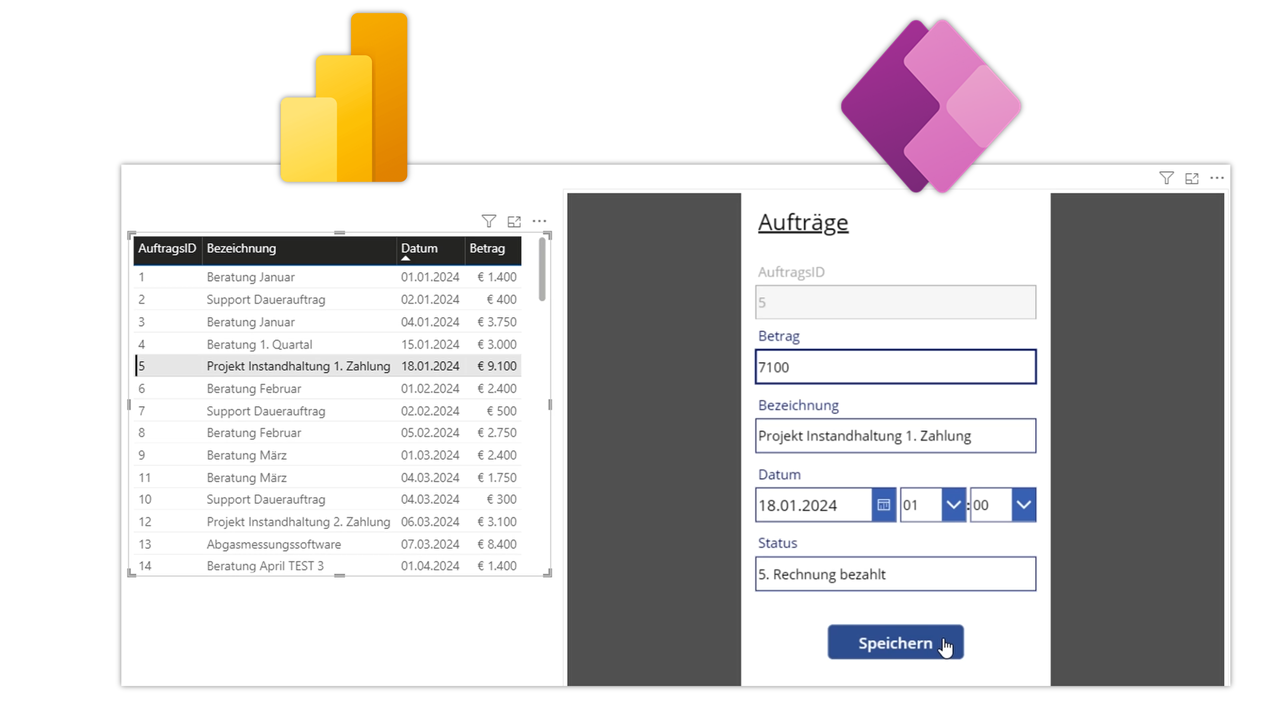Select 'Beratung Februar' in row 8
Screen dimensions: 1280x720
tap(254, 433)
